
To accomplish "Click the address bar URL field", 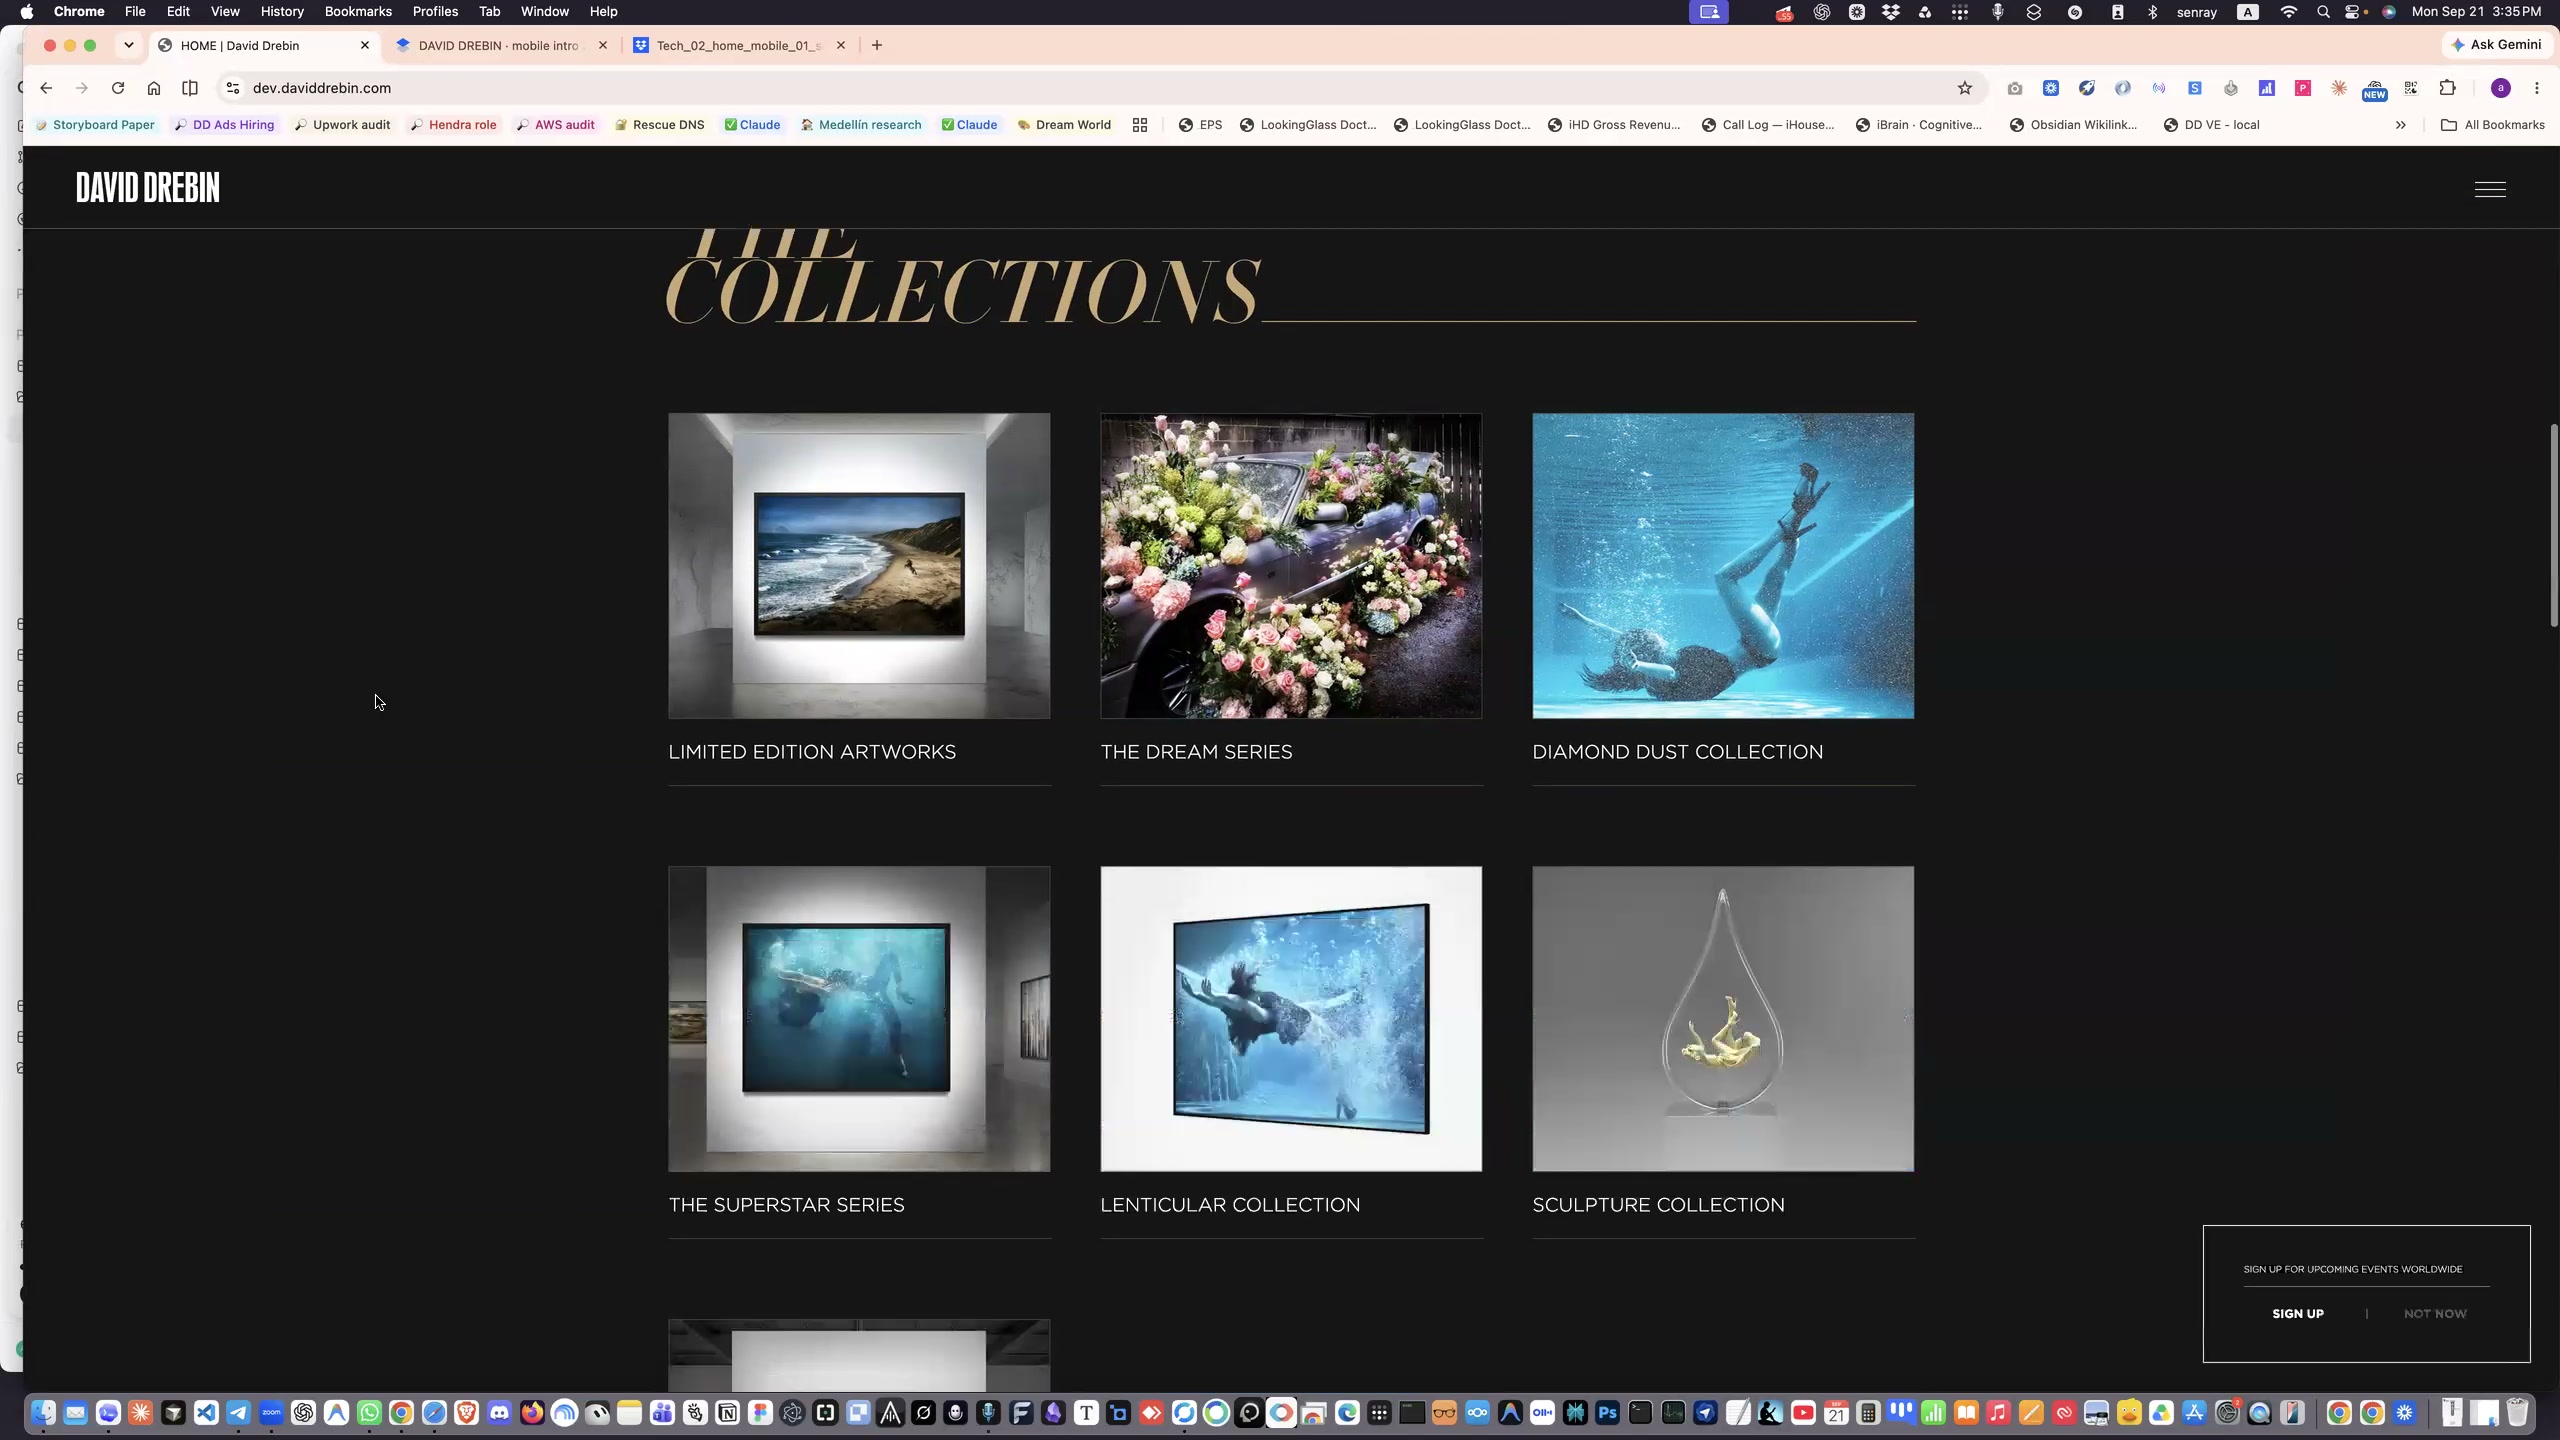I will click(1090, 88).
